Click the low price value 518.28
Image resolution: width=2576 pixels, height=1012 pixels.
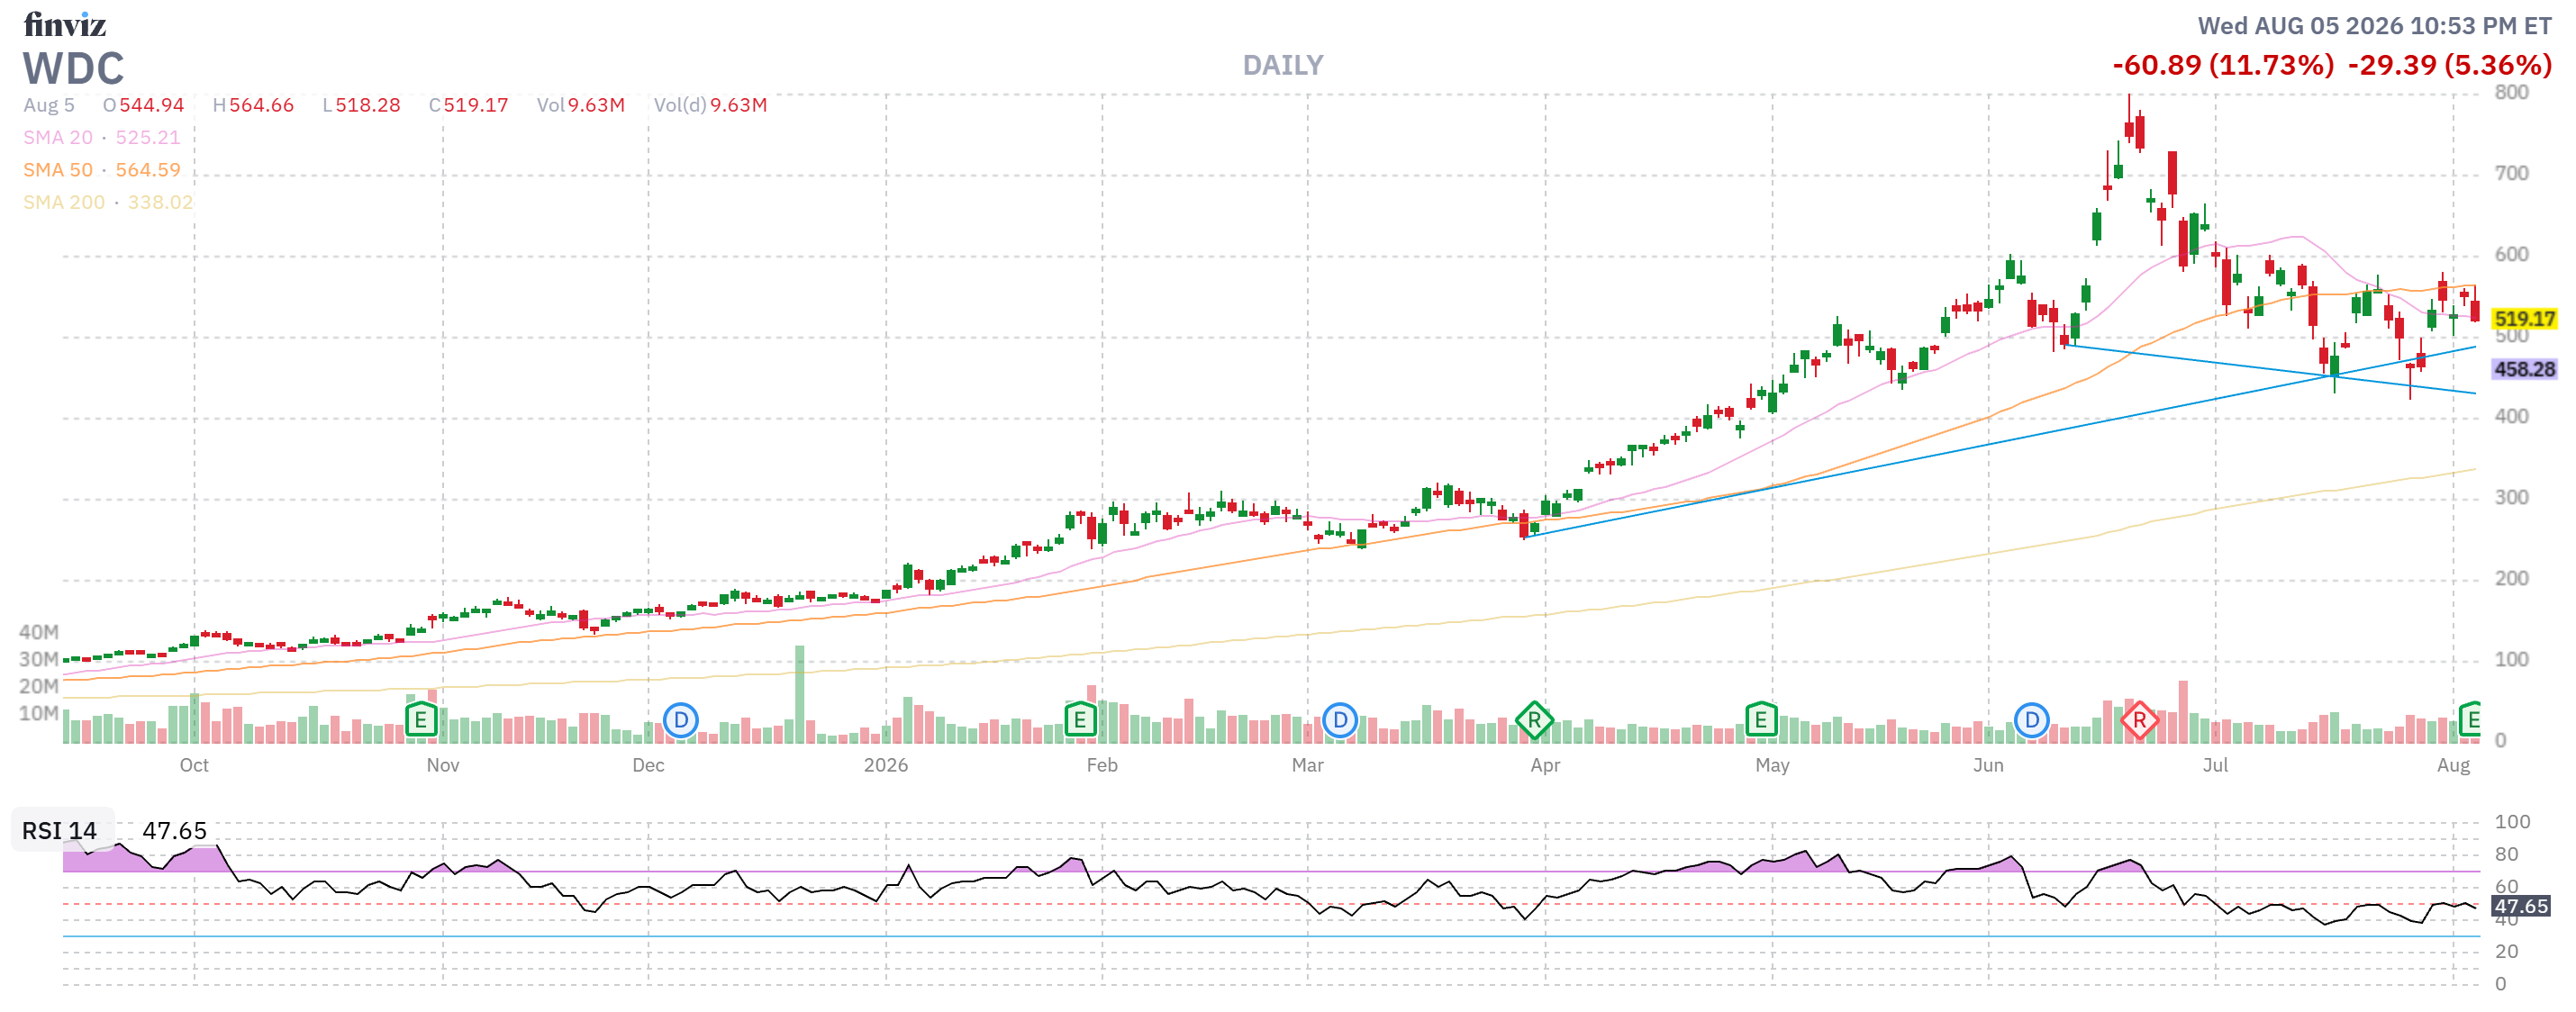368,105
